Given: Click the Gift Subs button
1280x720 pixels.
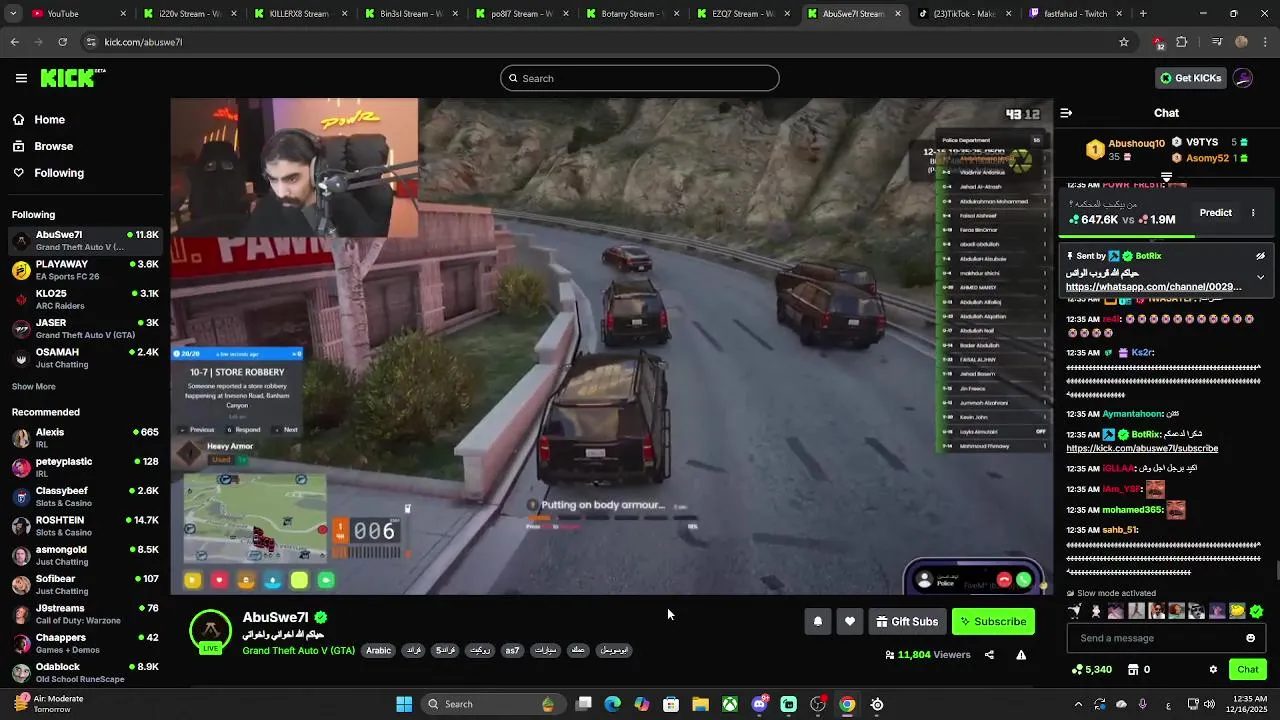Looking at the screenshot, I should click(x=907, y=622).
